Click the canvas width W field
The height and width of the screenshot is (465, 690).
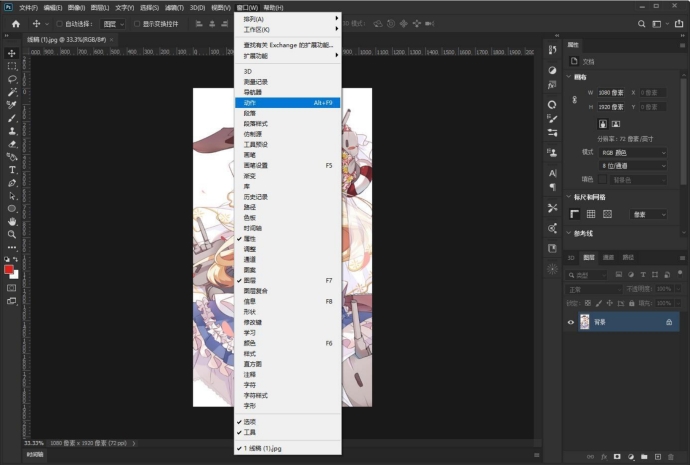pos(611,93)
